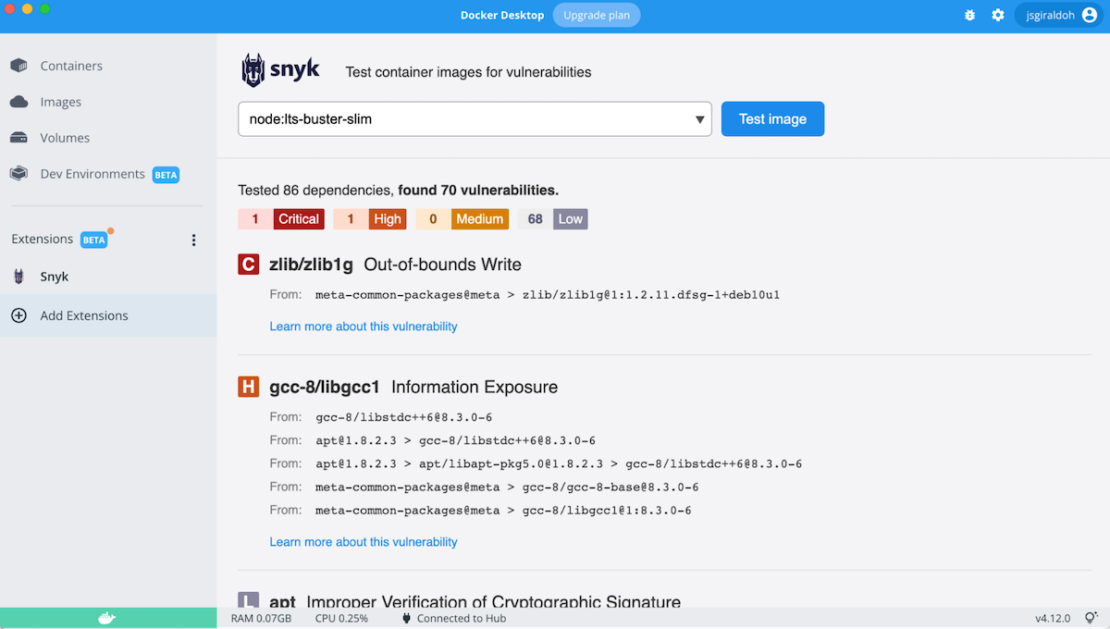Click the Docker whale icon in status bar
The image size is (1110, 629).
point(107,618)
